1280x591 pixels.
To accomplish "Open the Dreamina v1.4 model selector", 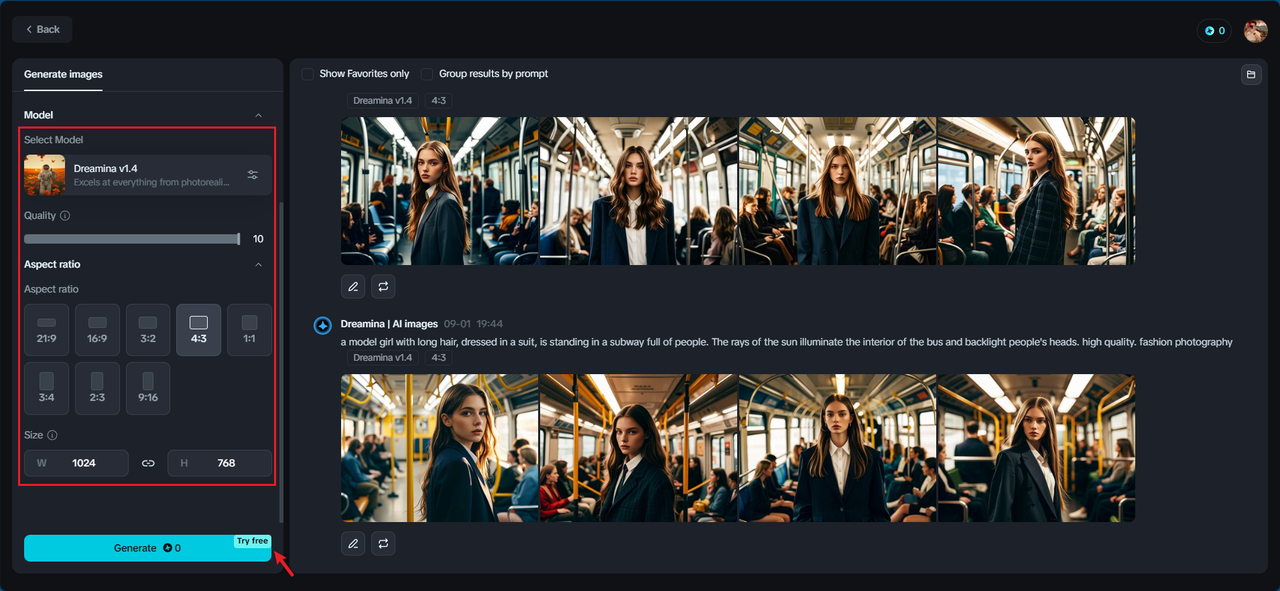I will (x=148, y=175).
